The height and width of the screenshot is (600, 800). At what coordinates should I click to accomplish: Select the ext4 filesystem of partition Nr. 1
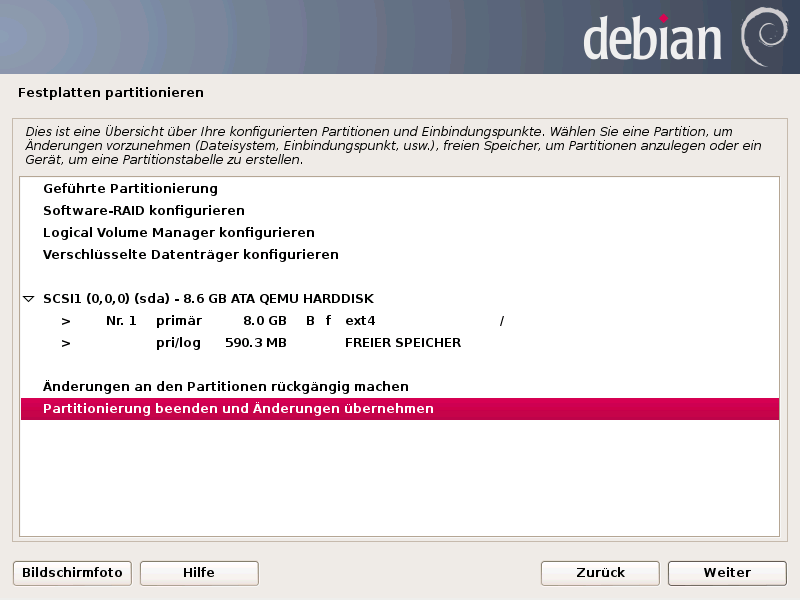tap(360, 321)
